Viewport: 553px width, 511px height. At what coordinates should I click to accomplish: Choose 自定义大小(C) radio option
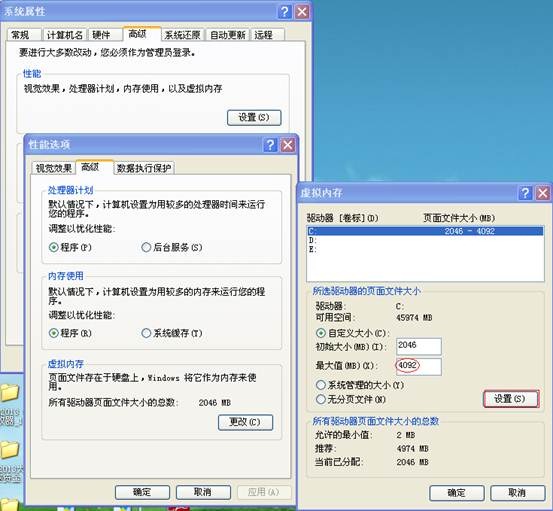pyautogui.click(x=353, y=333)
